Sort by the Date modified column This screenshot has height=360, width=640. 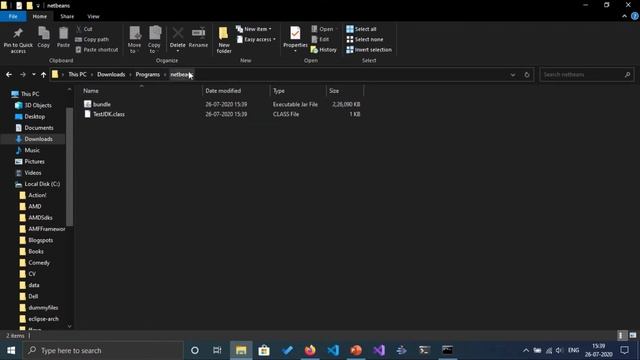click(236, 91)
